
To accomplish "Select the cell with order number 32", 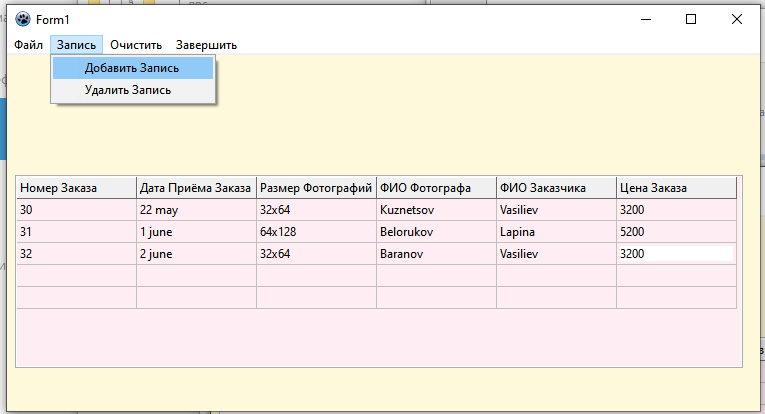I will click(77, 254).
